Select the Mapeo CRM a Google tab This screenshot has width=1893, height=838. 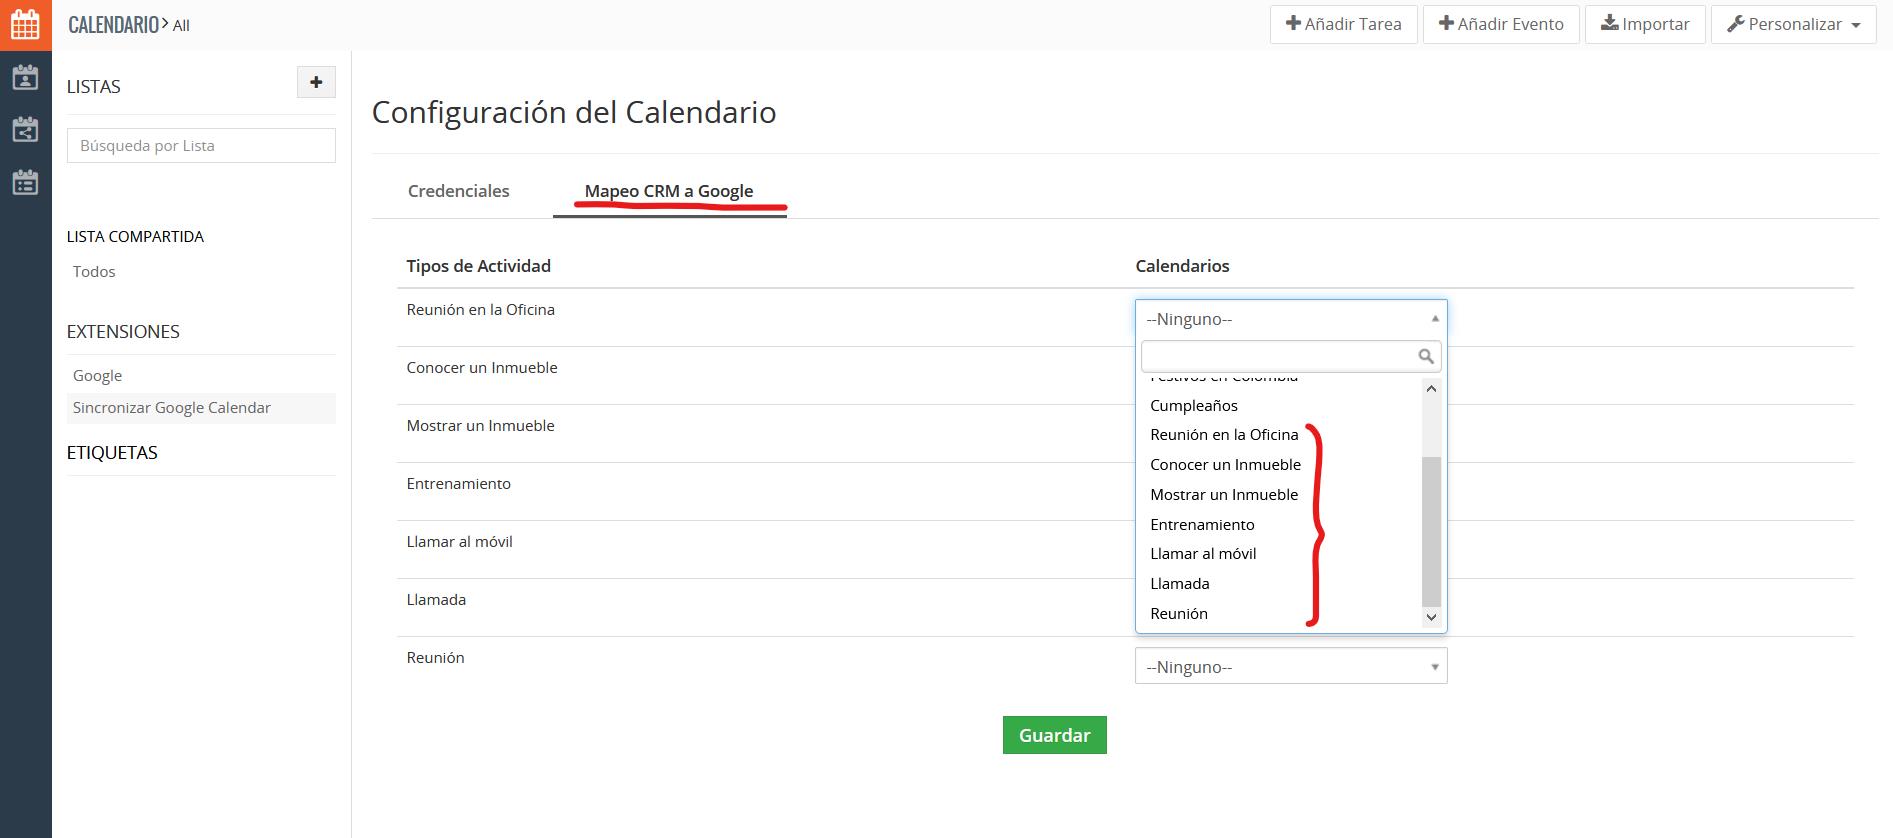tap(669, 191)
